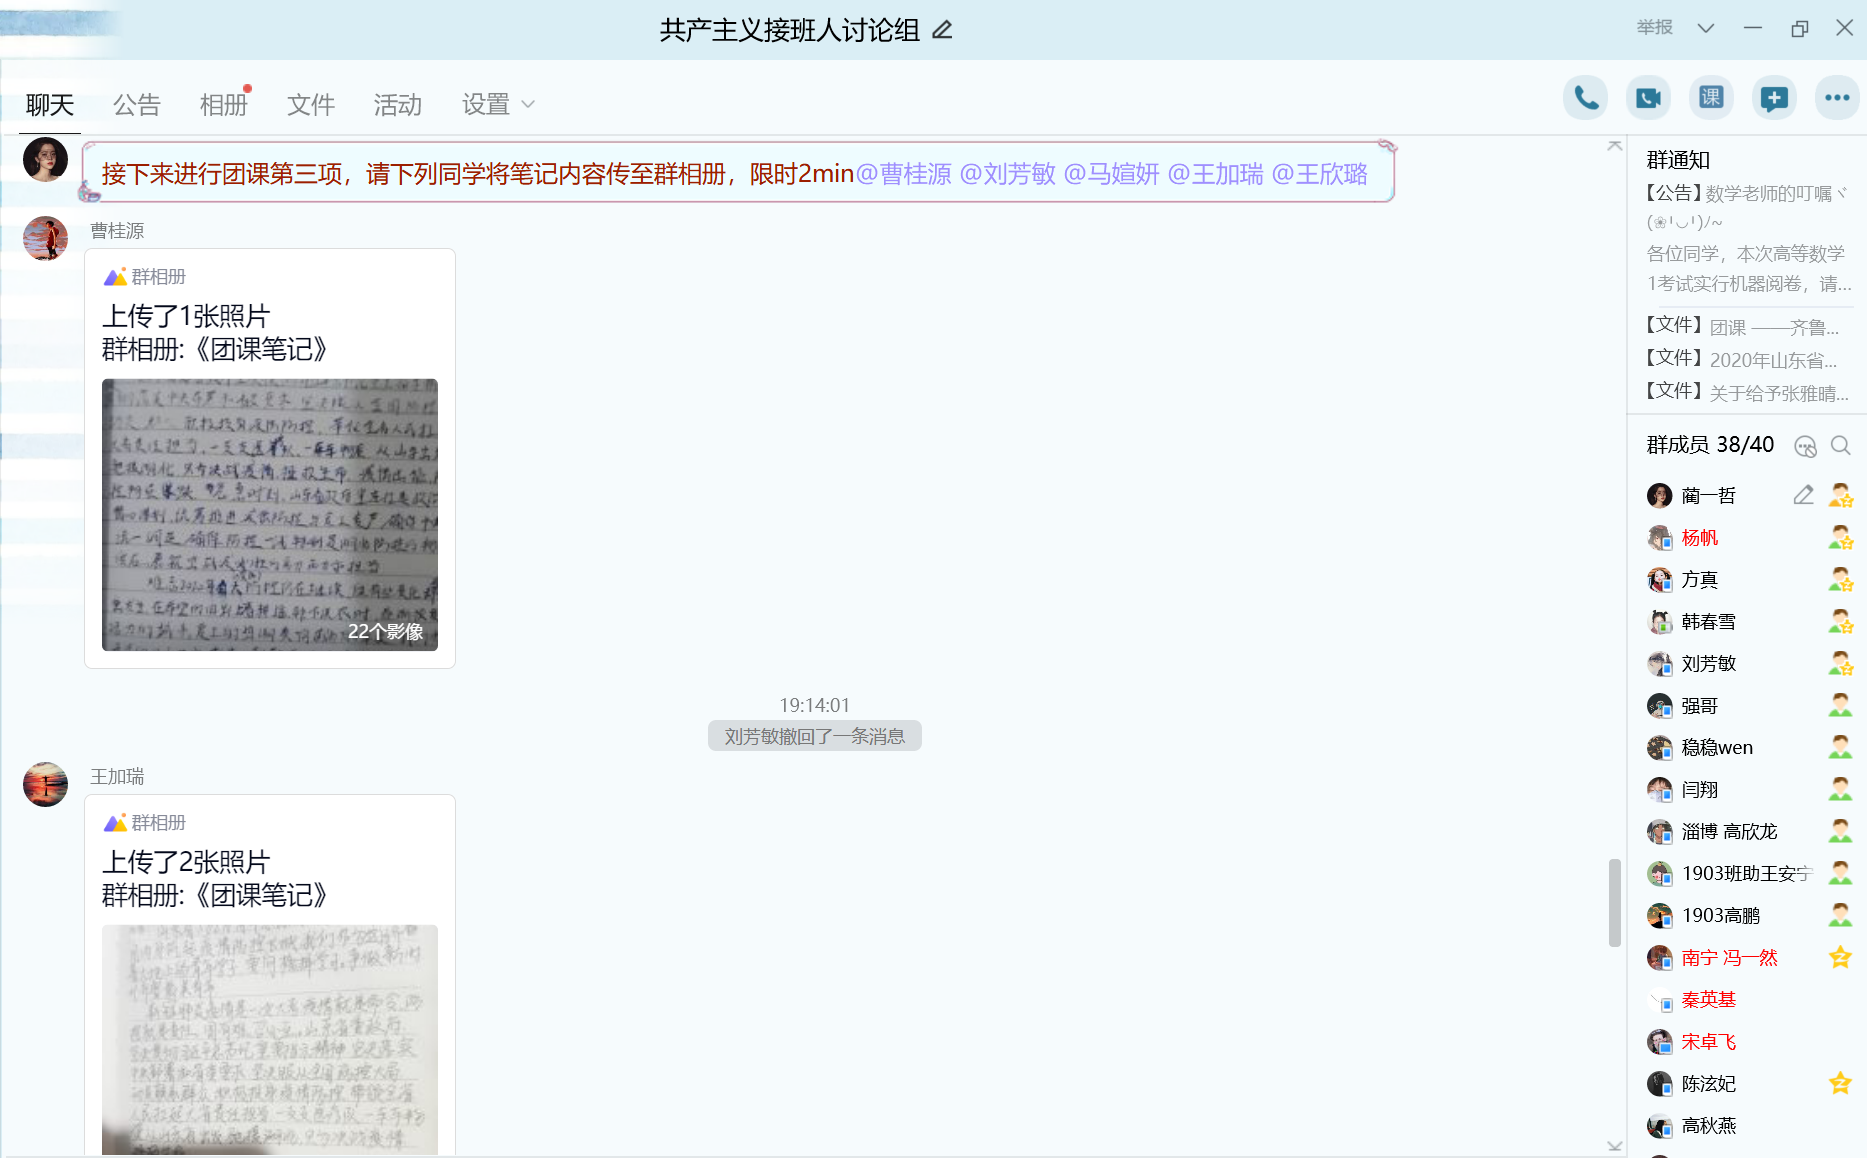Start a group video call

(x=1648, y=98)
